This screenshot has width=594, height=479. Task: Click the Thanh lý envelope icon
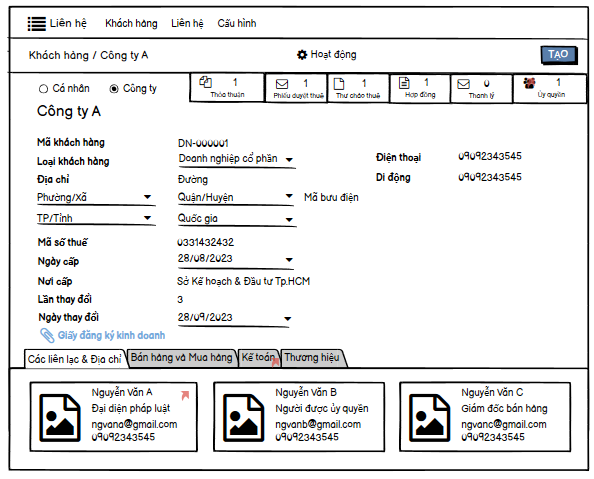(x=463, y=84)
